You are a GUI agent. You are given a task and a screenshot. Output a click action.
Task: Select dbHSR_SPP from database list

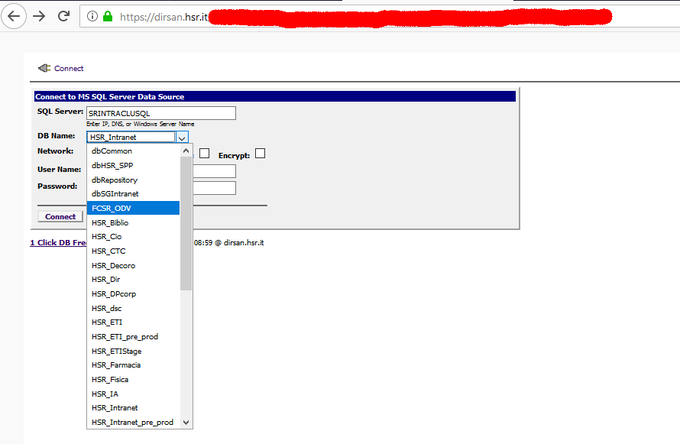133,165
